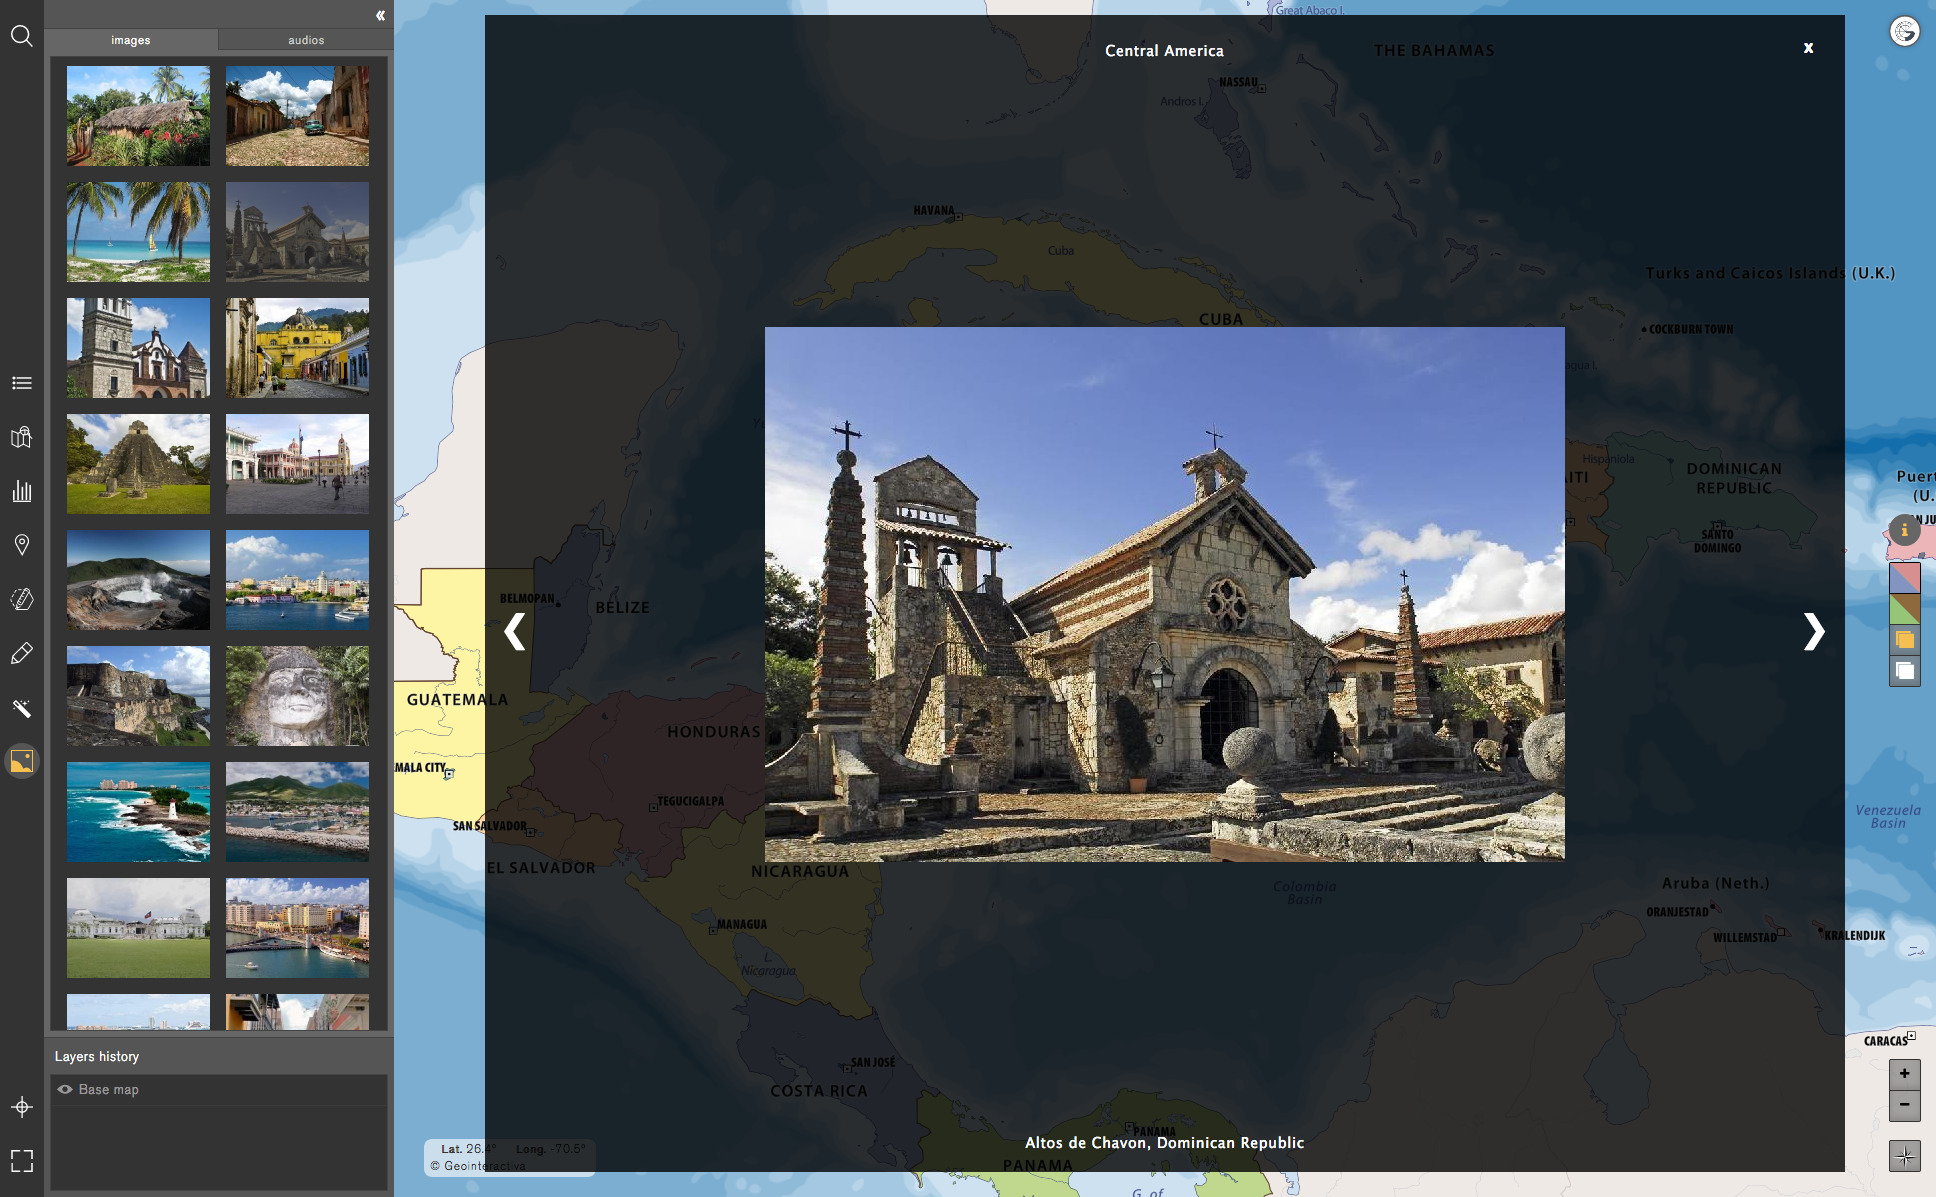Select the location pin marker tool

(x=21, y=545)
